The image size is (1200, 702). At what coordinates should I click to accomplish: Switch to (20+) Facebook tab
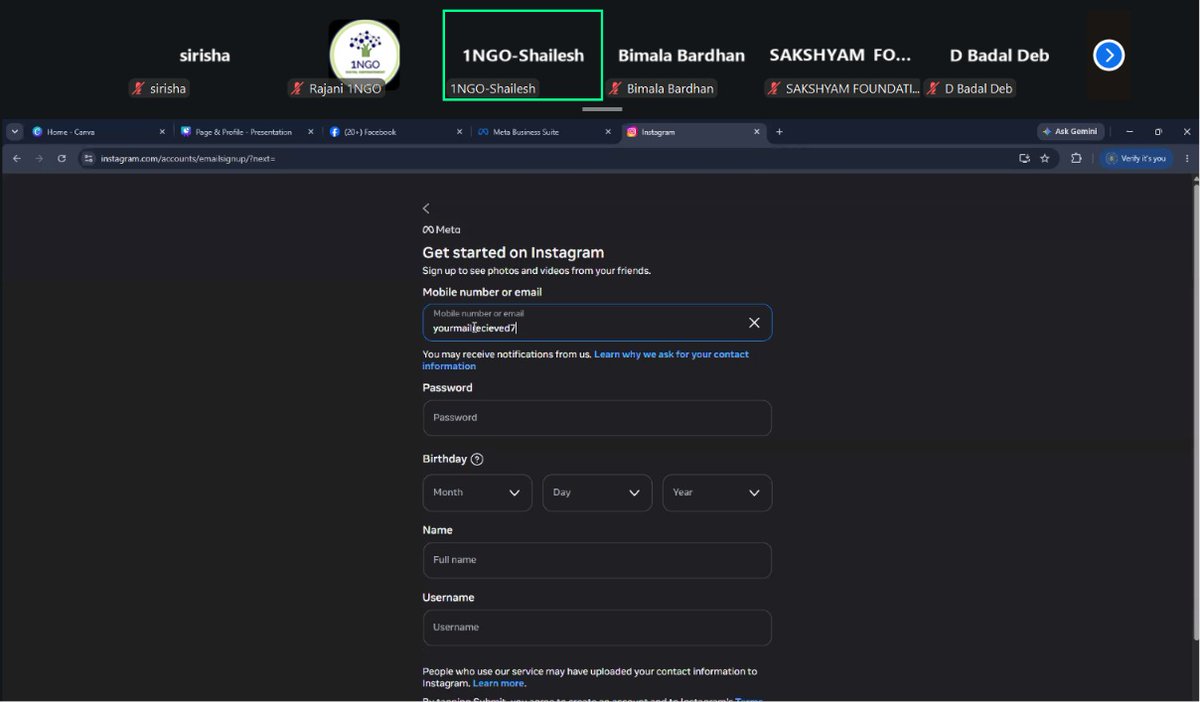point(394,131)
